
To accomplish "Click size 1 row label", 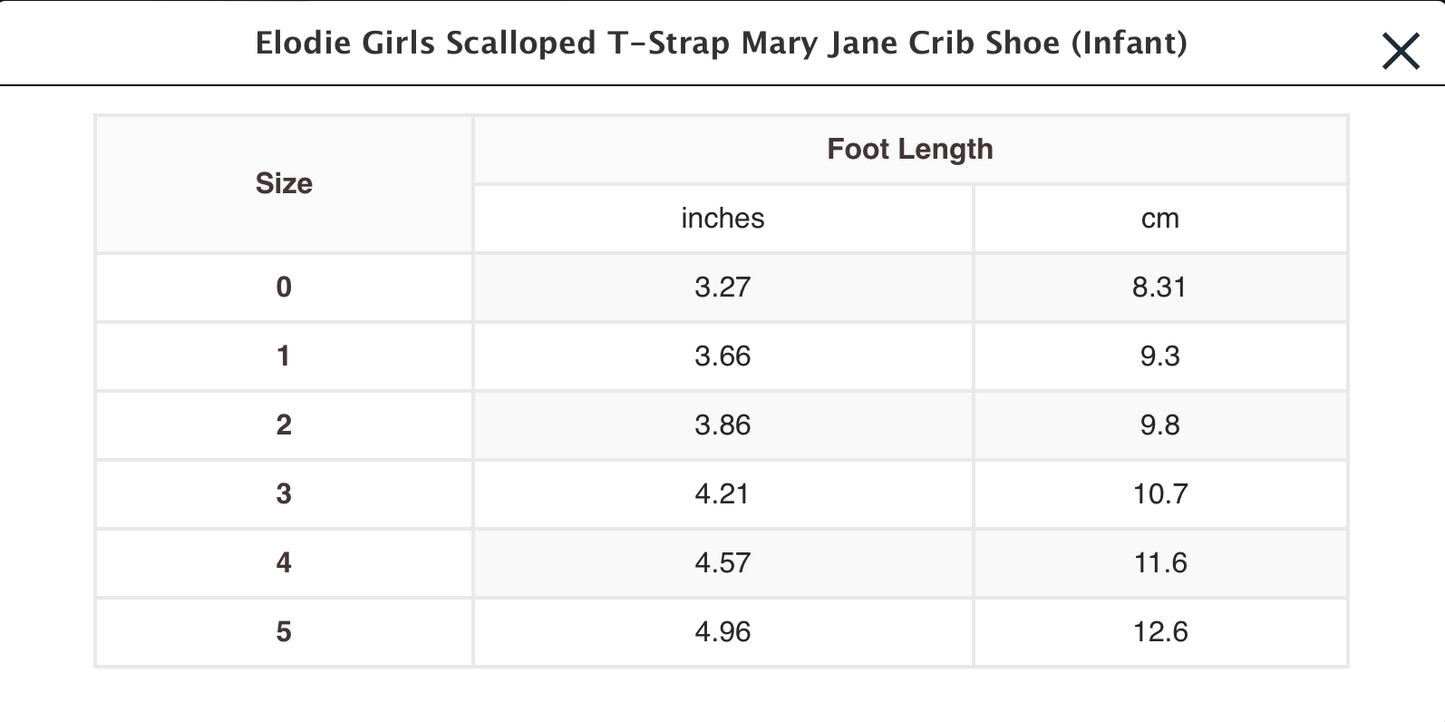I will [x=284, y=356].
